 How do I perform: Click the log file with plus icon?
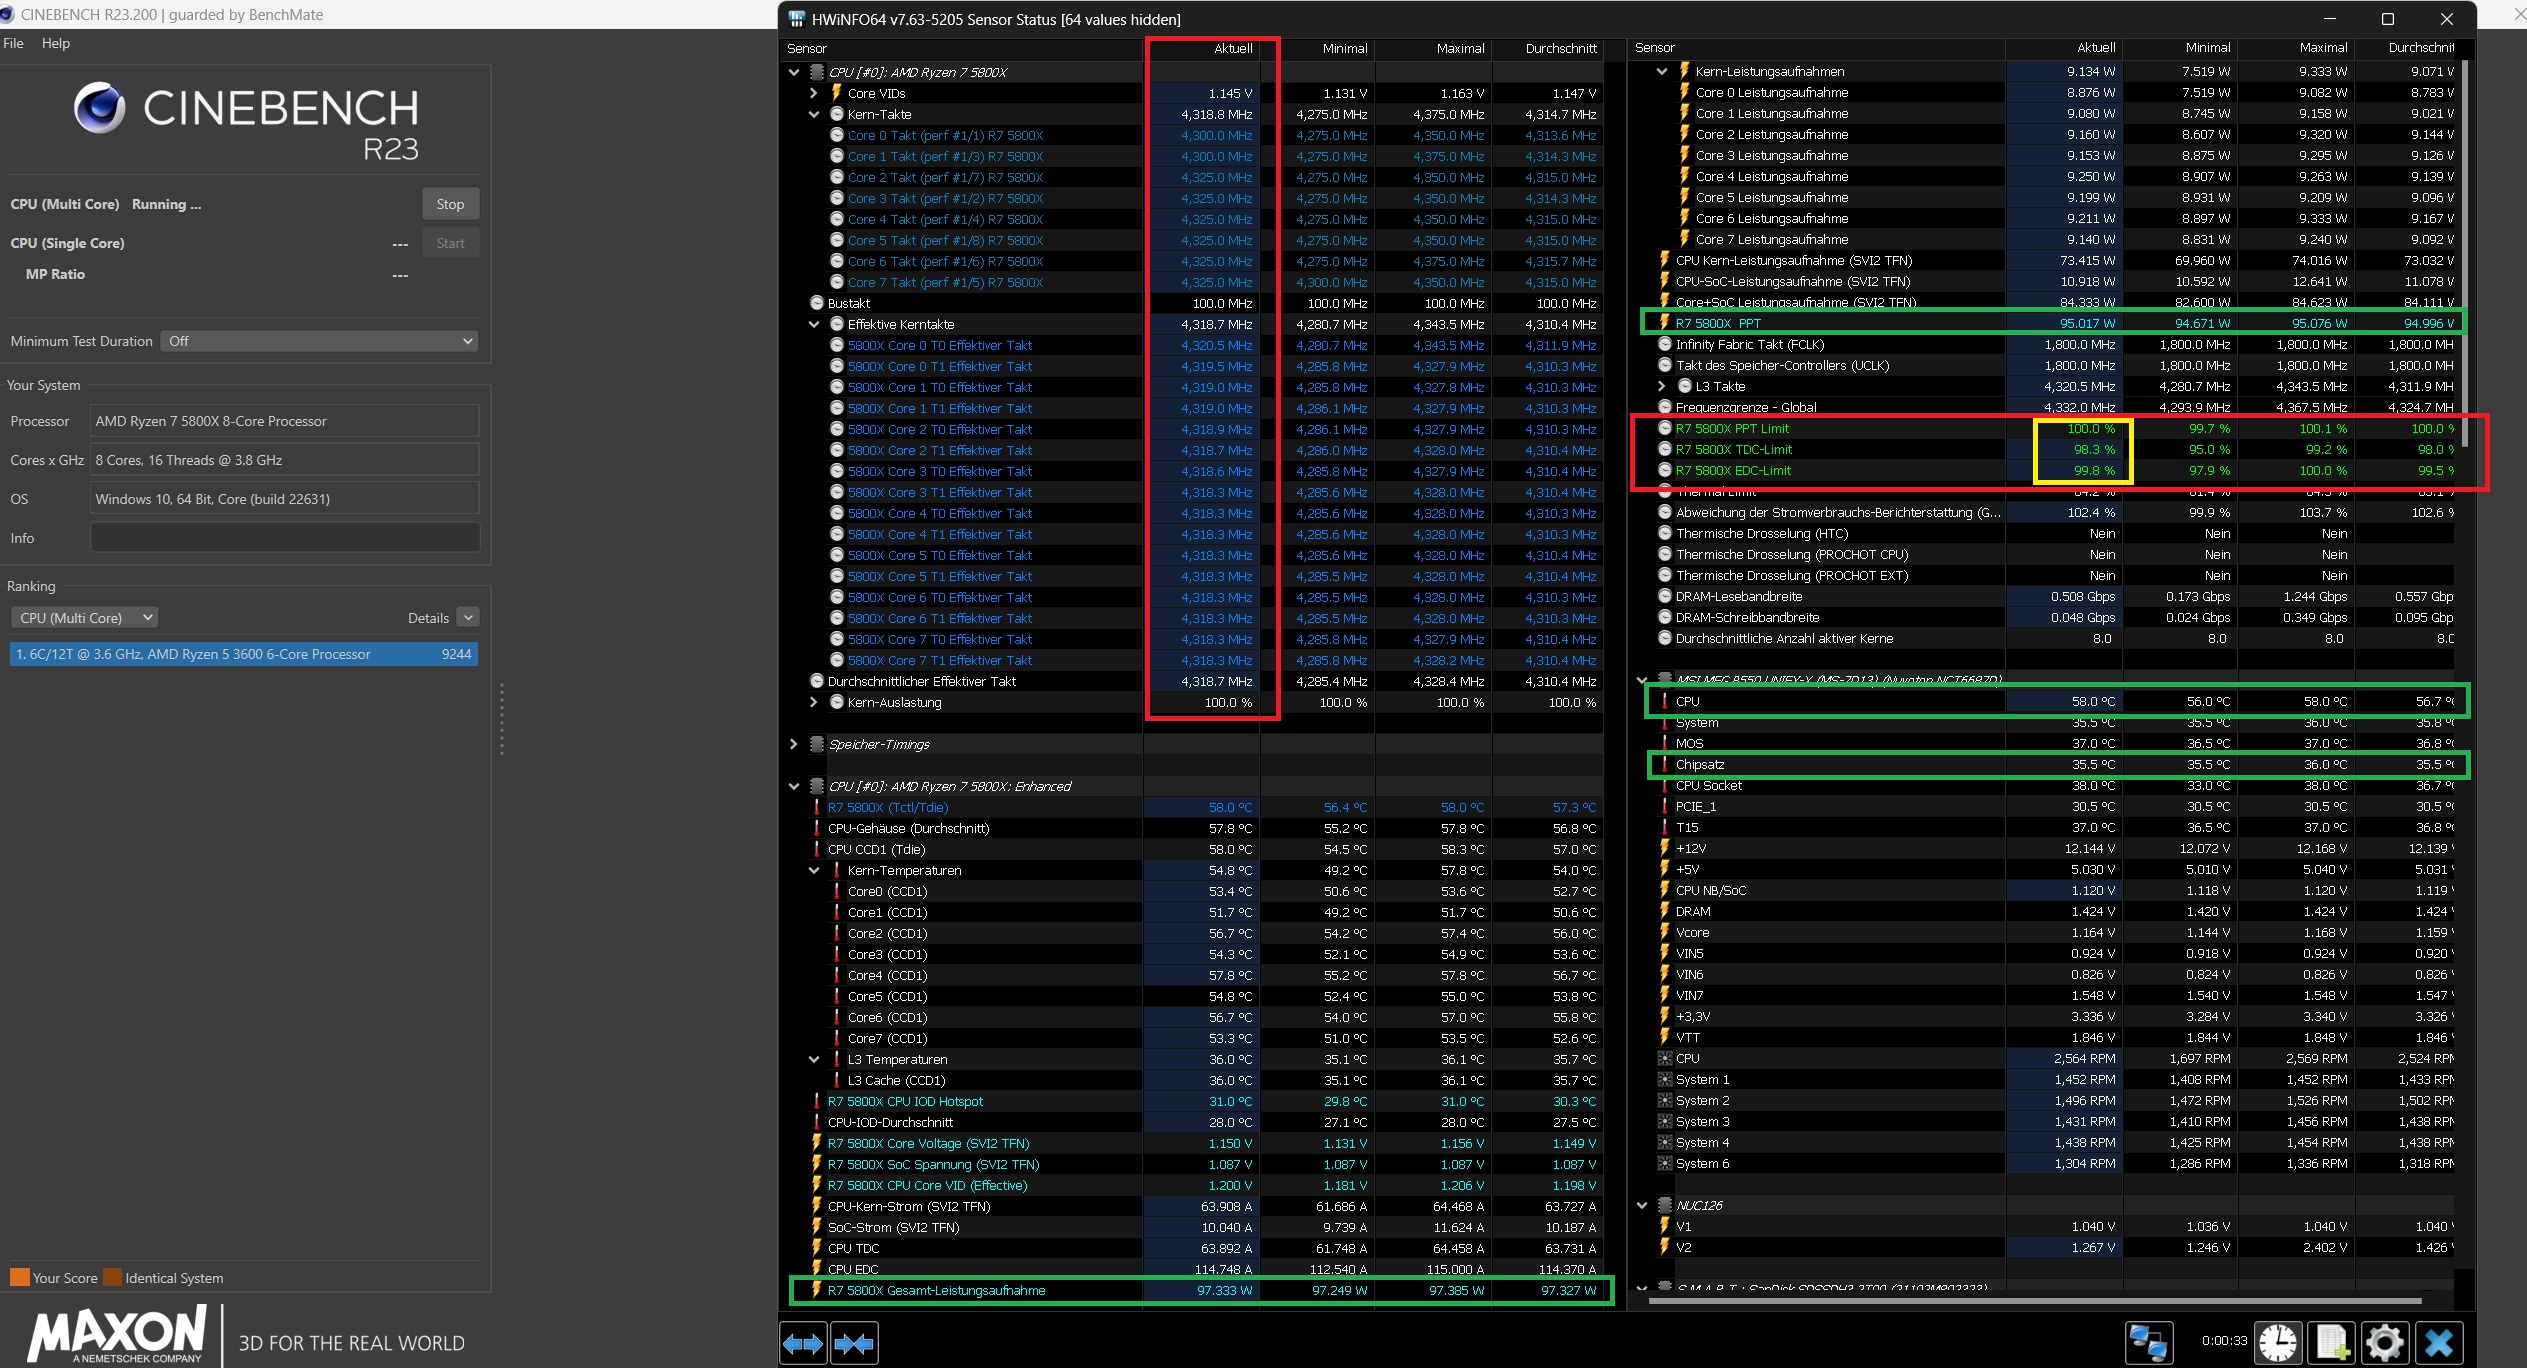[2331, 1343]
